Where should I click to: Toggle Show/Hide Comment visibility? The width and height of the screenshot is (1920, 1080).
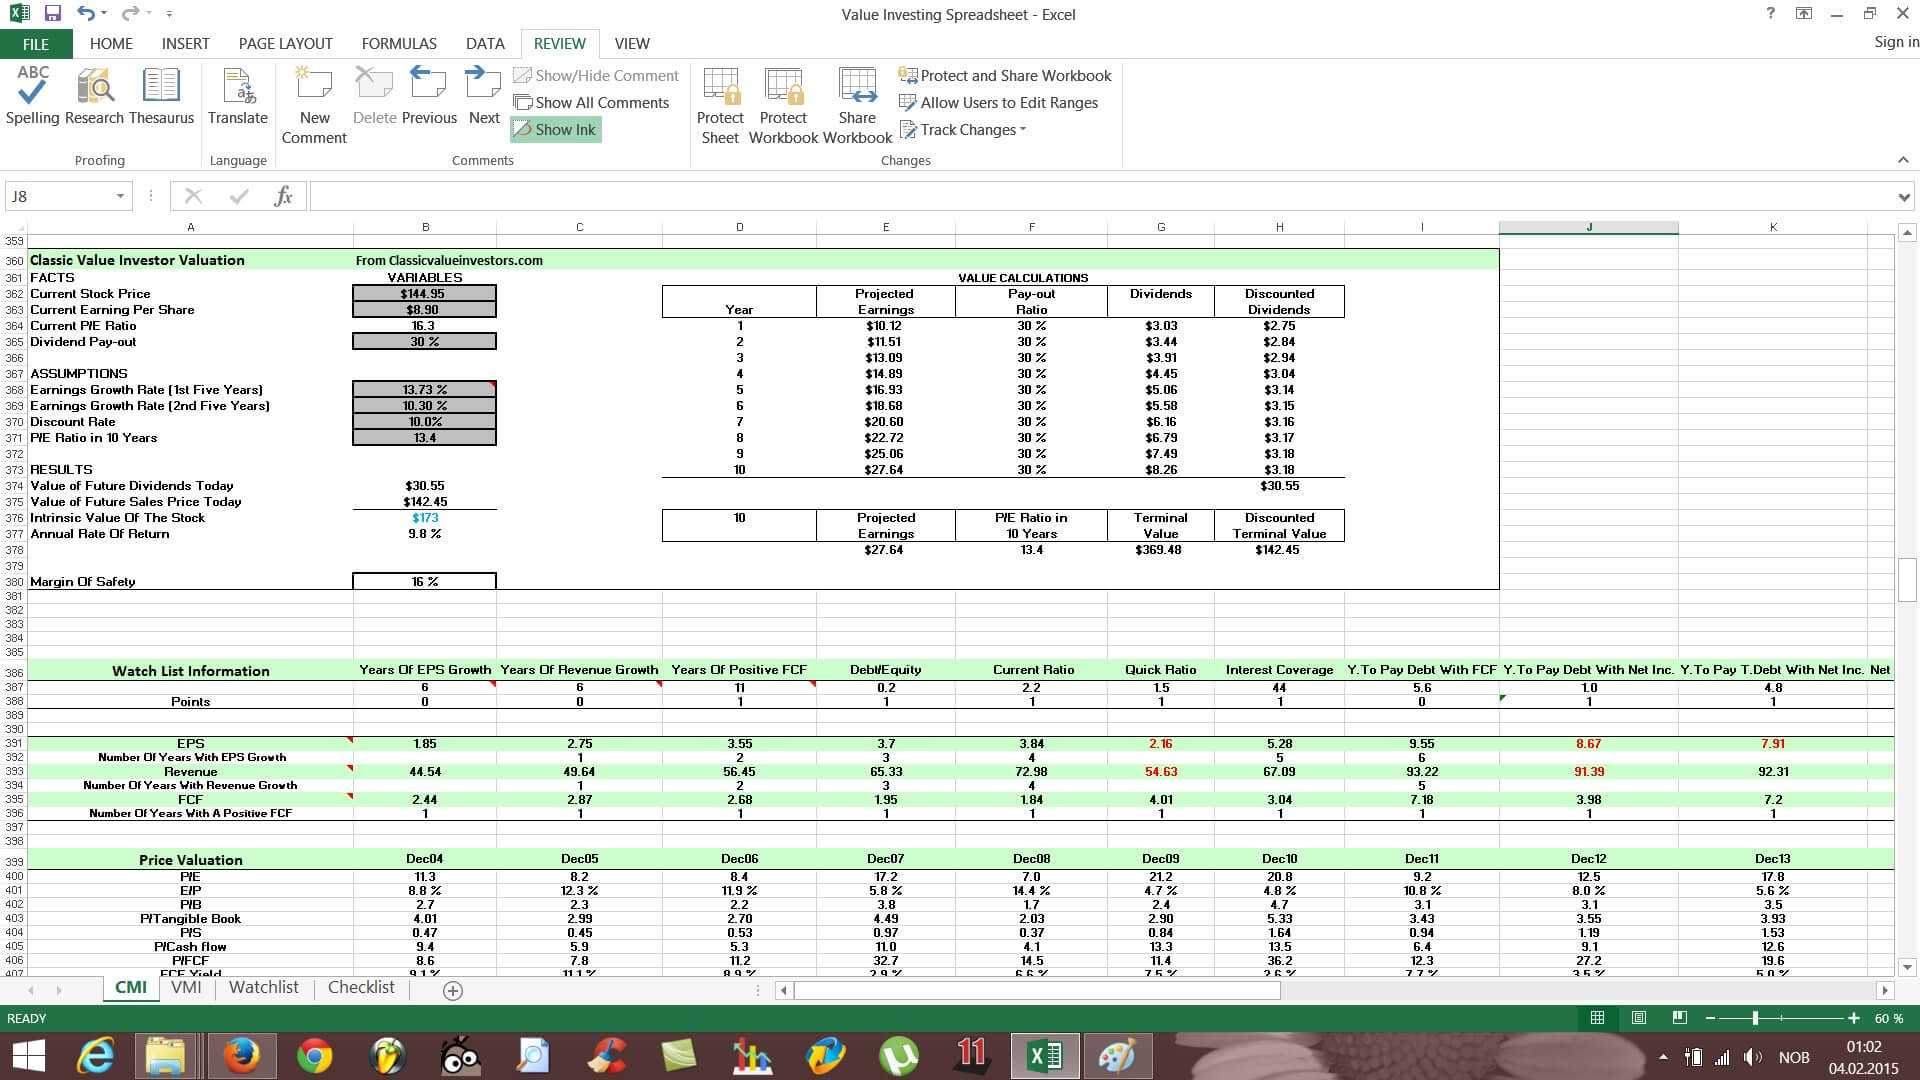595,75
